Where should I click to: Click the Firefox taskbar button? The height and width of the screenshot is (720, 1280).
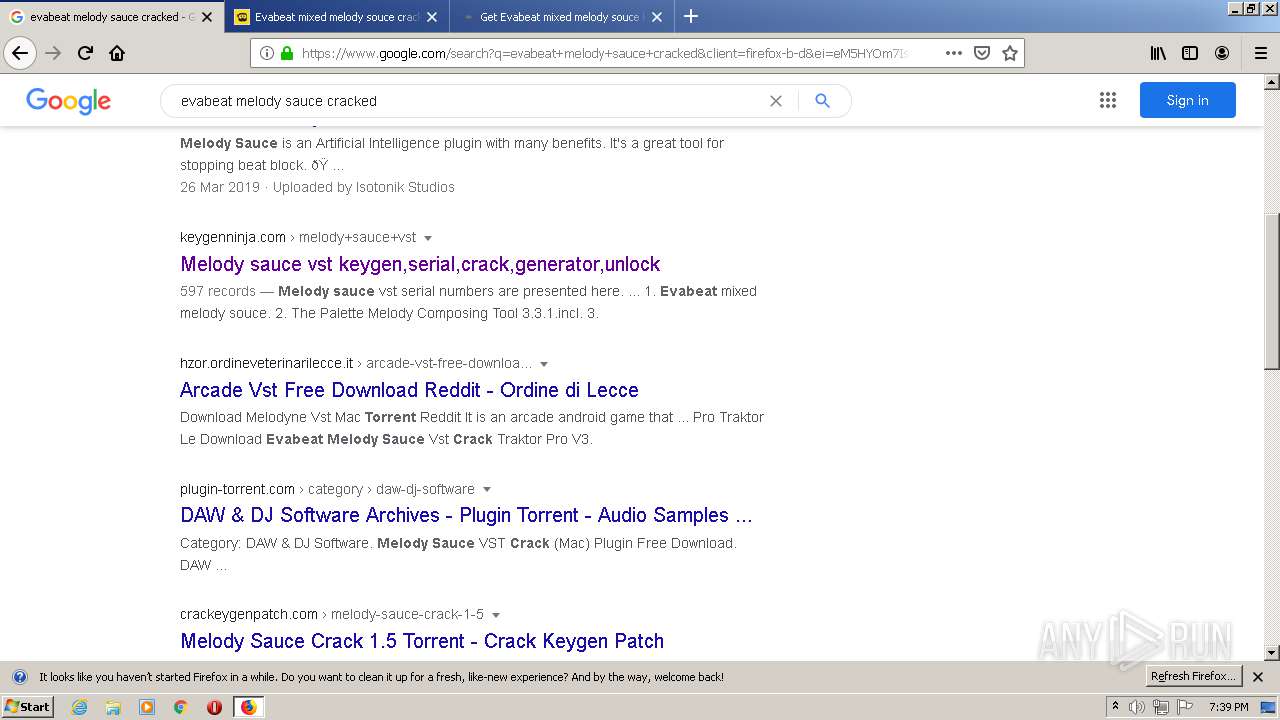[248, 707]
